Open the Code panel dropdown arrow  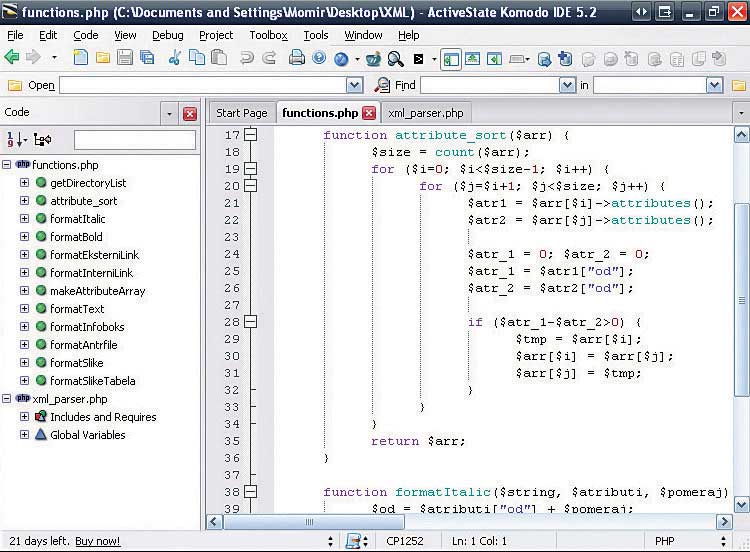coord(169,114)
